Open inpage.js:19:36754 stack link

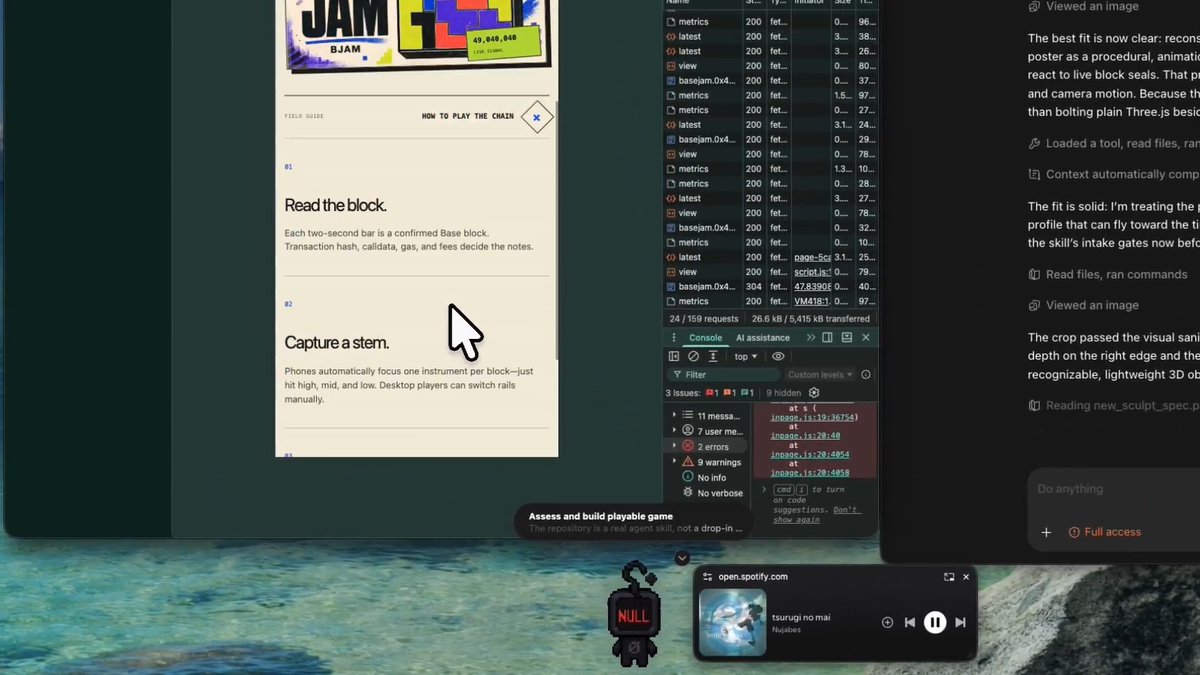[x=811, y=417]
